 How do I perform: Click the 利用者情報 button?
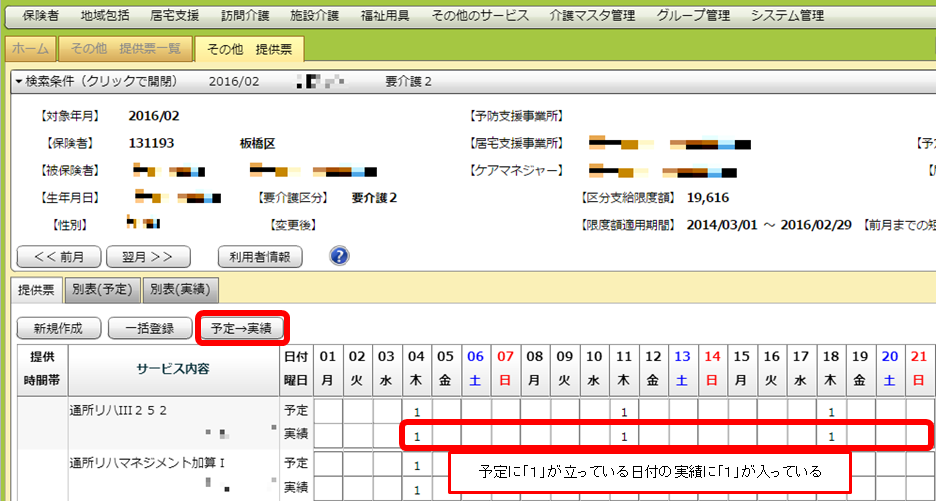259,256
